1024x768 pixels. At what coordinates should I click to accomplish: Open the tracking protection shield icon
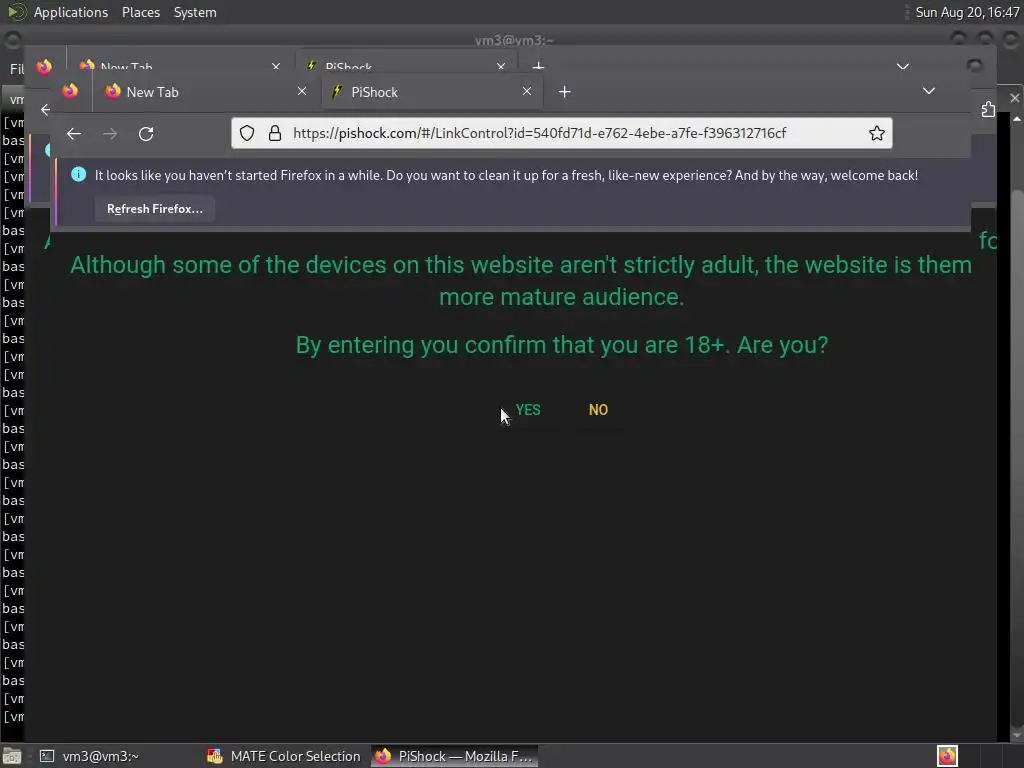247,133
